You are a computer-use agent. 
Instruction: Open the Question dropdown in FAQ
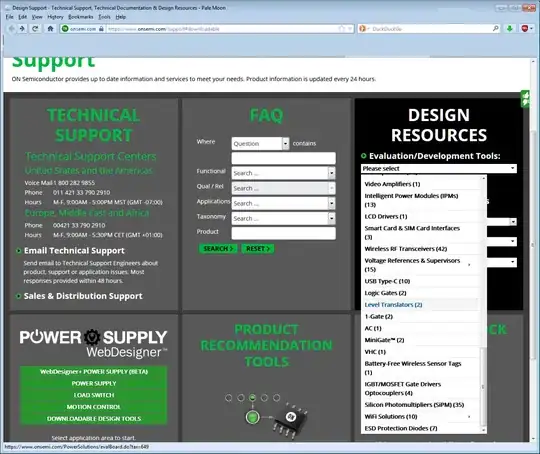coord(260,144)
